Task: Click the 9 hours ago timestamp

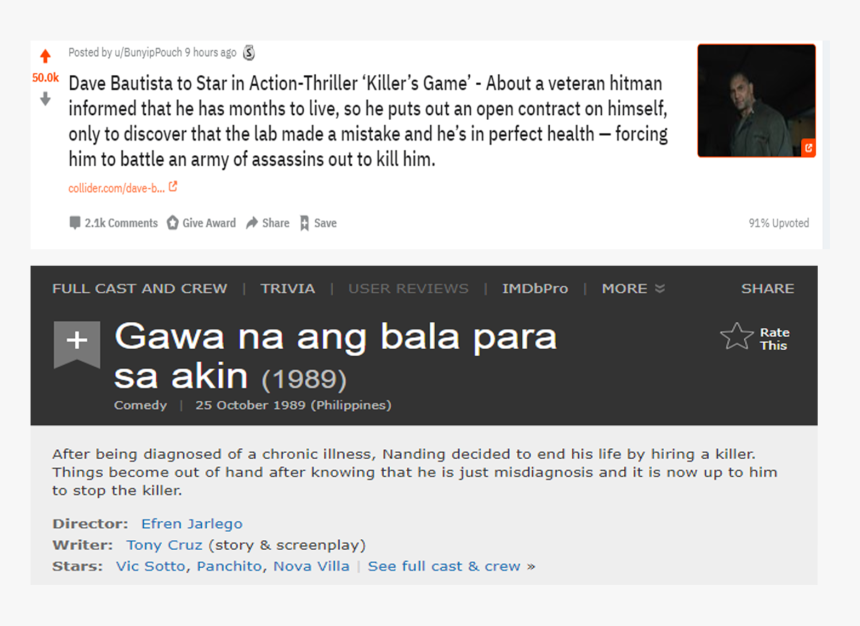Action: 211,52
